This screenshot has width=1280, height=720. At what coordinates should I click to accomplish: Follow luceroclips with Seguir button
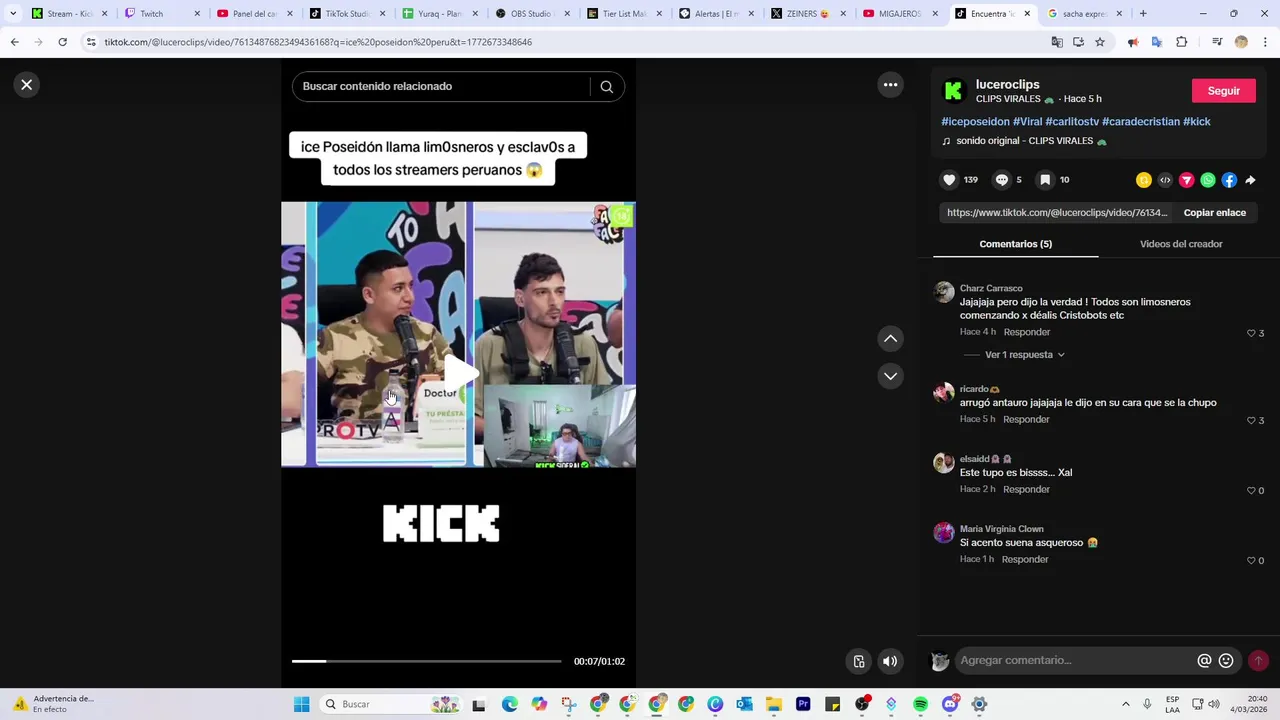click(1223, 90)
